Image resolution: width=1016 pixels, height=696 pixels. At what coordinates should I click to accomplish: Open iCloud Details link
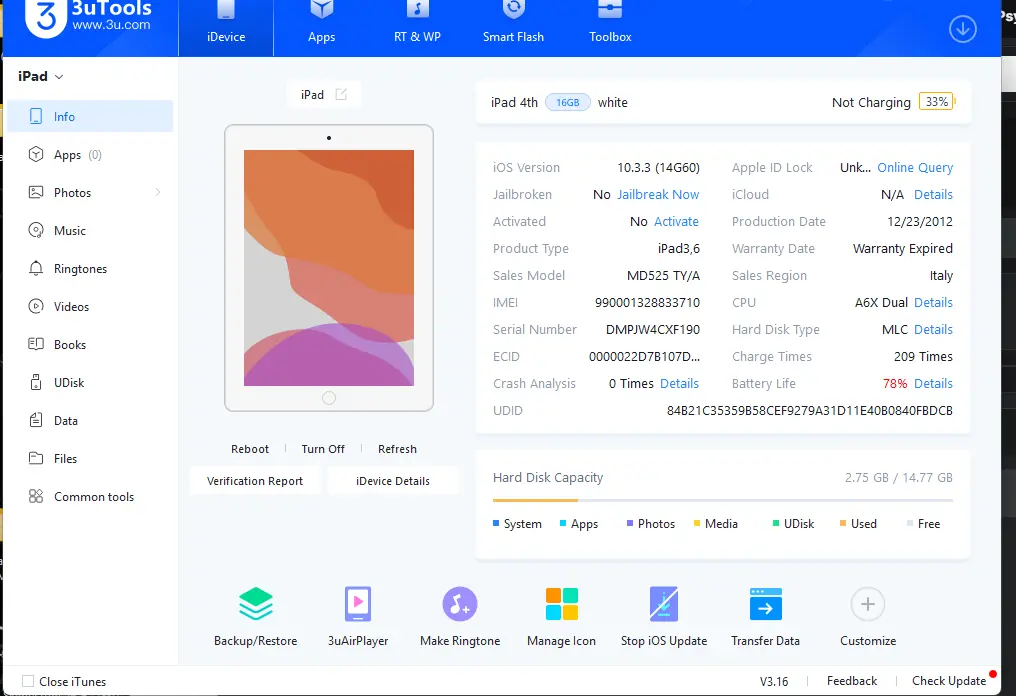(x=933, y=194)
